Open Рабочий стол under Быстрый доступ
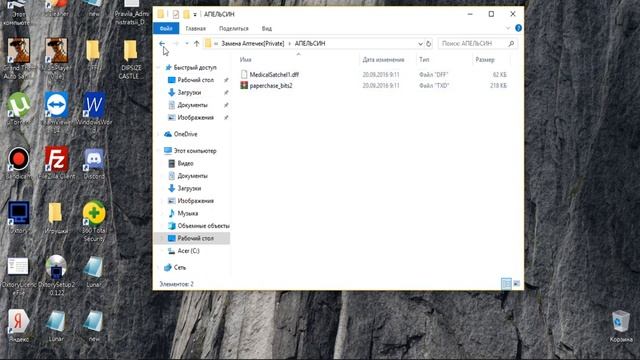640x360 pixels. [x=195, y=80]
